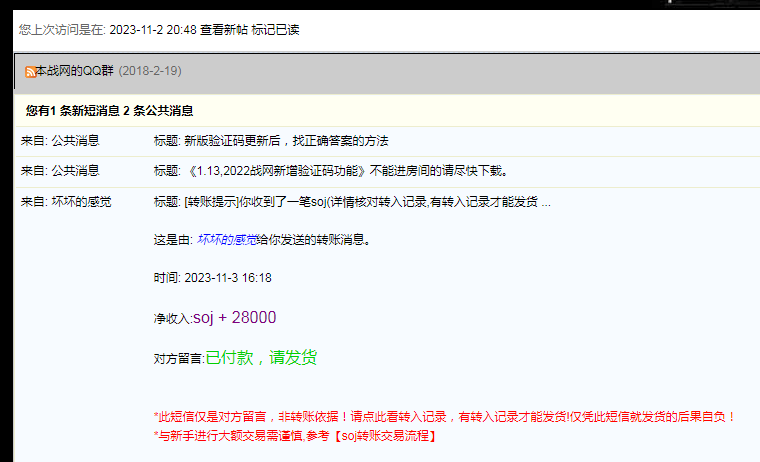Click the orange RSS feed icon

[31, 72]
